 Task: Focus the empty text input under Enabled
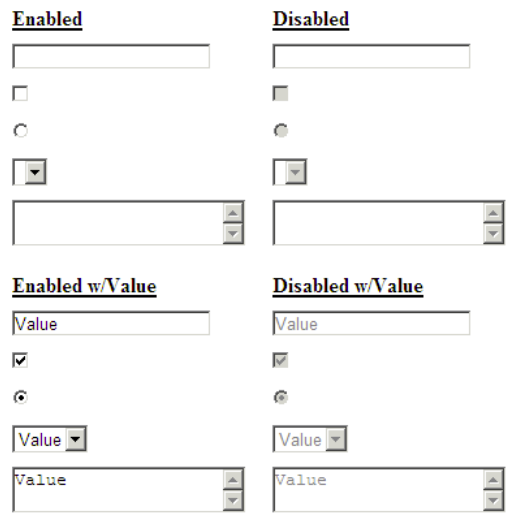coord(111,56)
